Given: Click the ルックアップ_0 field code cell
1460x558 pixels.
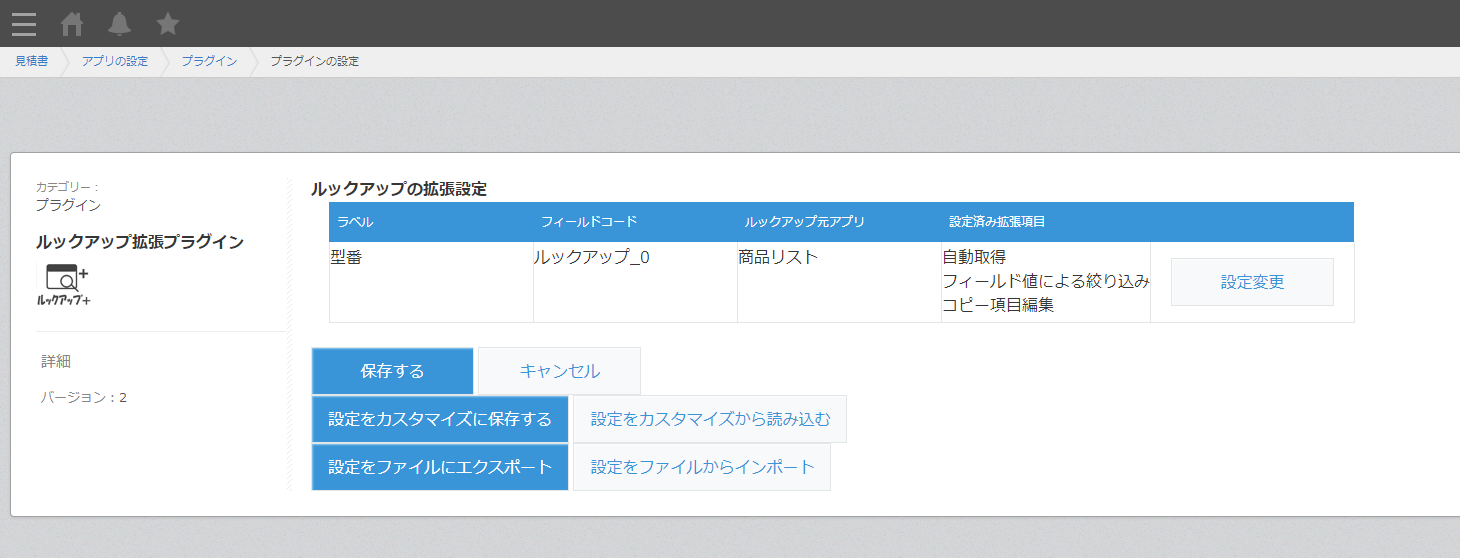Looking at the screenshot, I should (635, 282).
